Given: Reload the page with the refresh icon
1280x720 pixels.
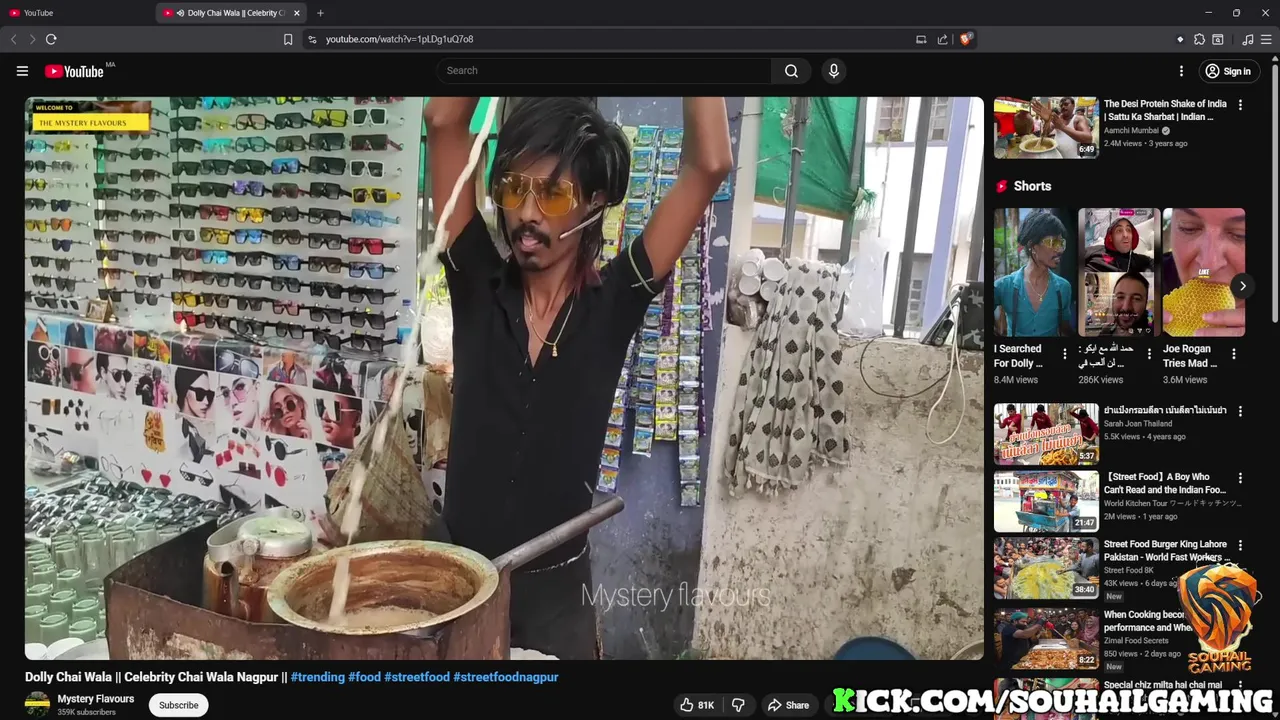Looking at the screenshot, I should click(x=51, y=39).
